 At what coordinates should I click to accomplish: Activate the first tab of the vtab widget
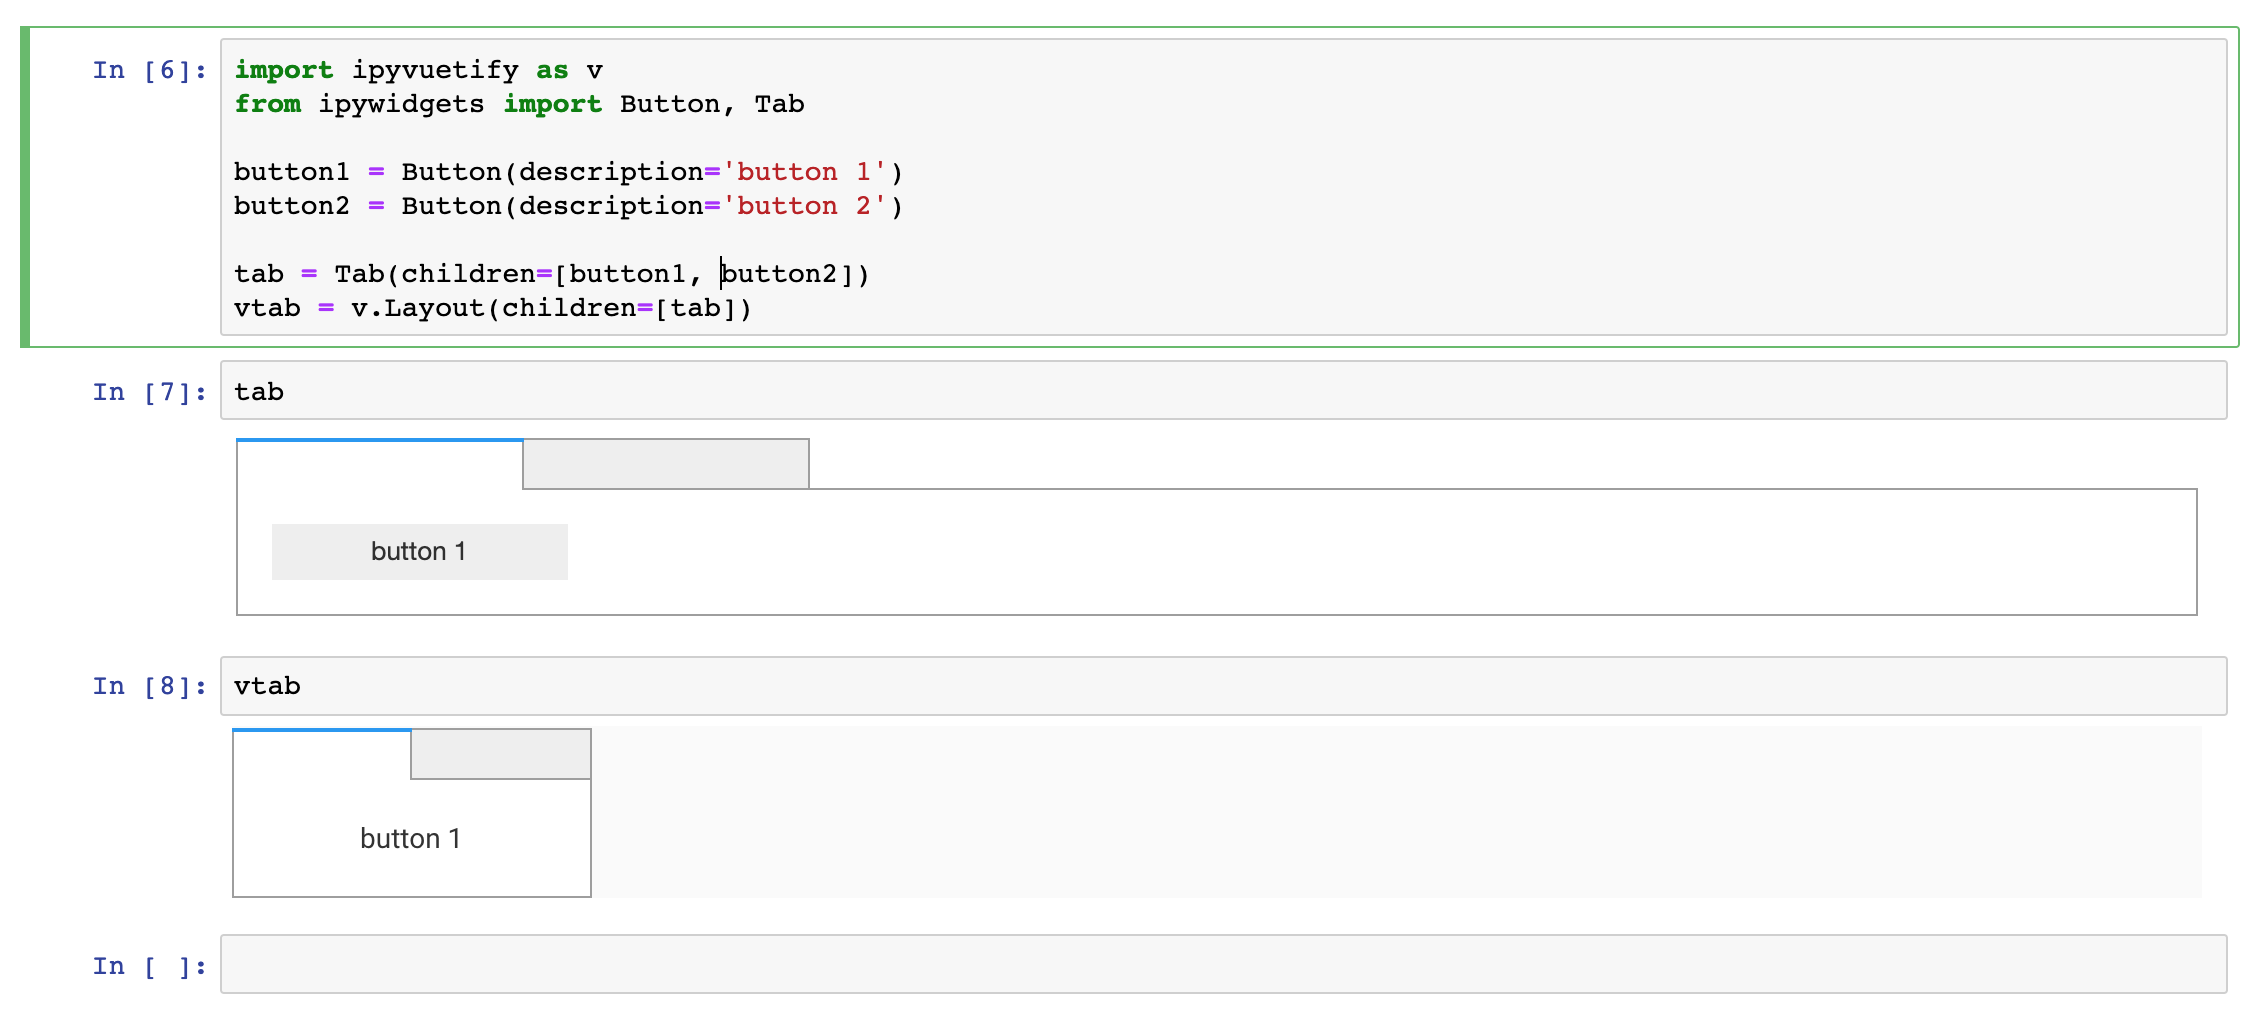tap(320, 753)
